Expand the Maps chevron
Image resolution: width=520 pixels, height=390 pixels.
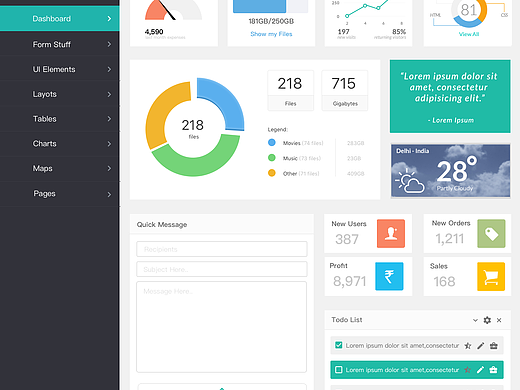[x=109, y=168]
